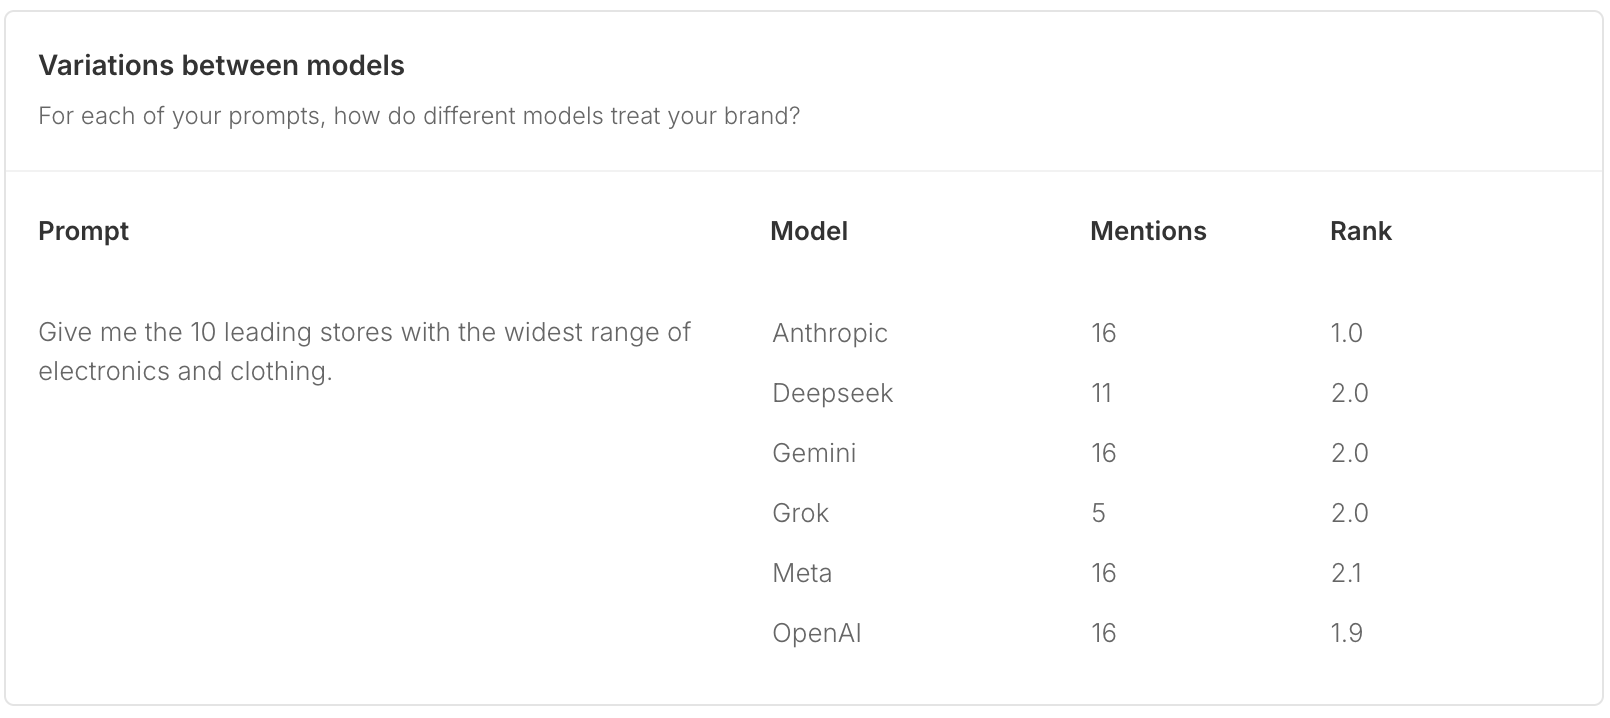Image resolution: width=1610 pixels, height=718 pixels.
Task: Click OpenAI's rank value 1.9
Action: point(1346,633)
